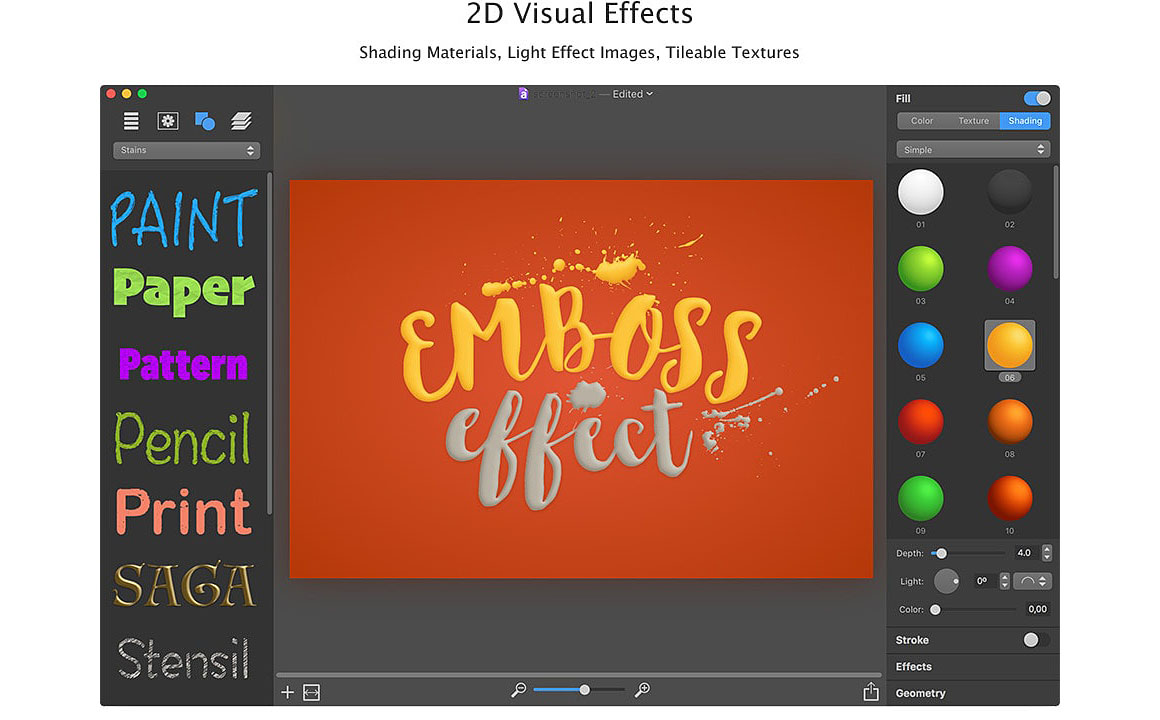Select orange shading material 08
The width and height of the screenshot is (1160, 720).
[x=1009, y=422]
